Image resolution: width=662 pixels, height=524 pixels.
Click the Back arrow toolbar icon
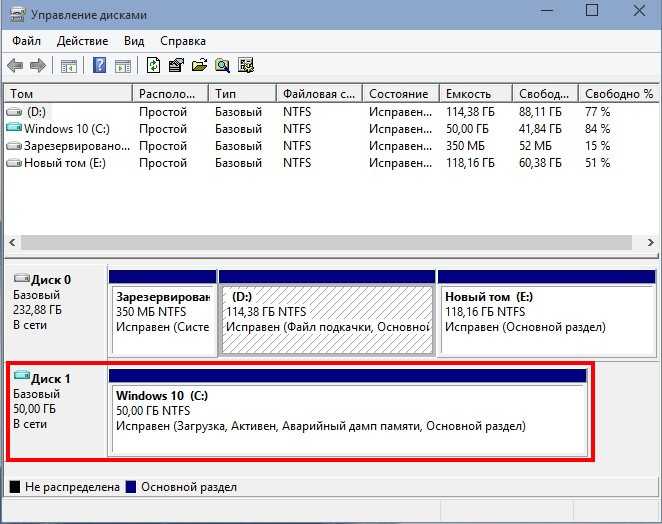15,65
